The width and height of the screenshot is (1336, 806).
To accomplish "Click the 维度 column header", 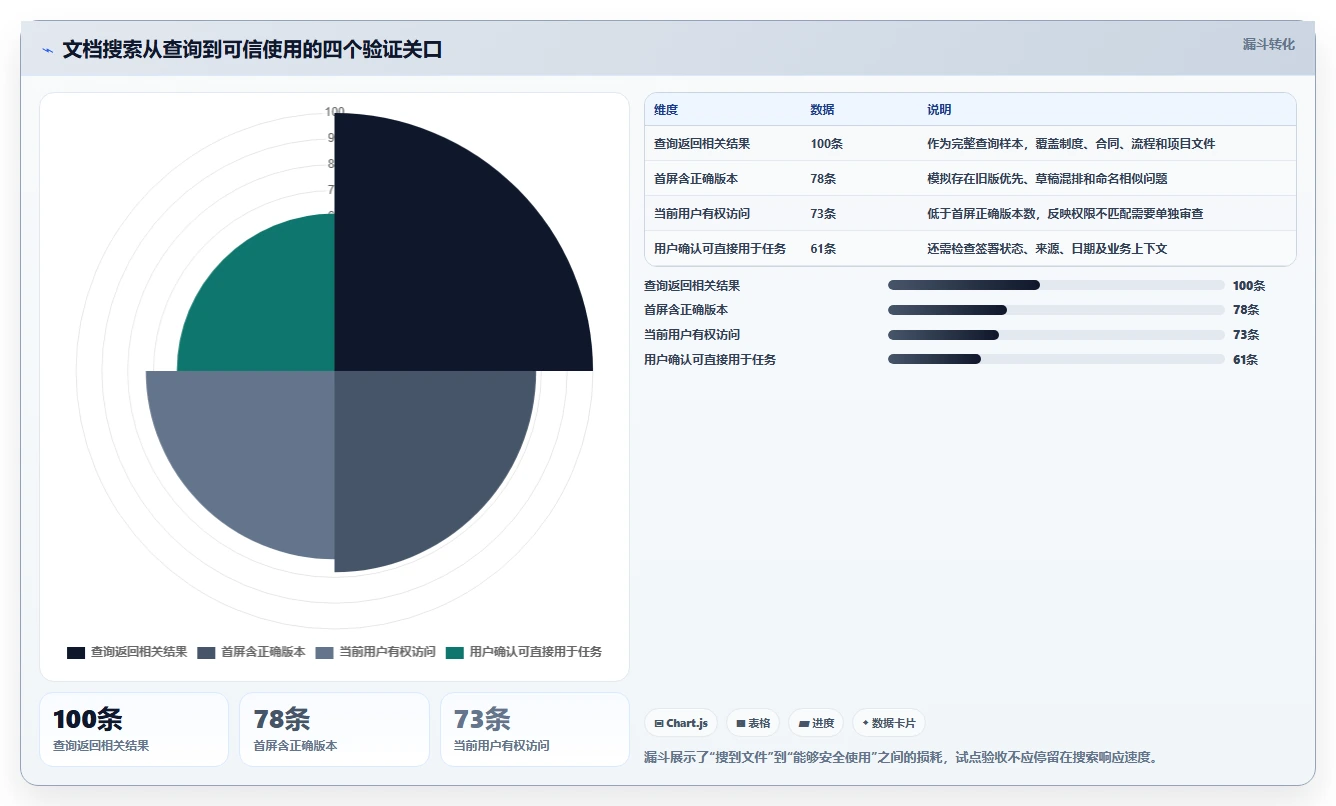I will click(666, 110).
